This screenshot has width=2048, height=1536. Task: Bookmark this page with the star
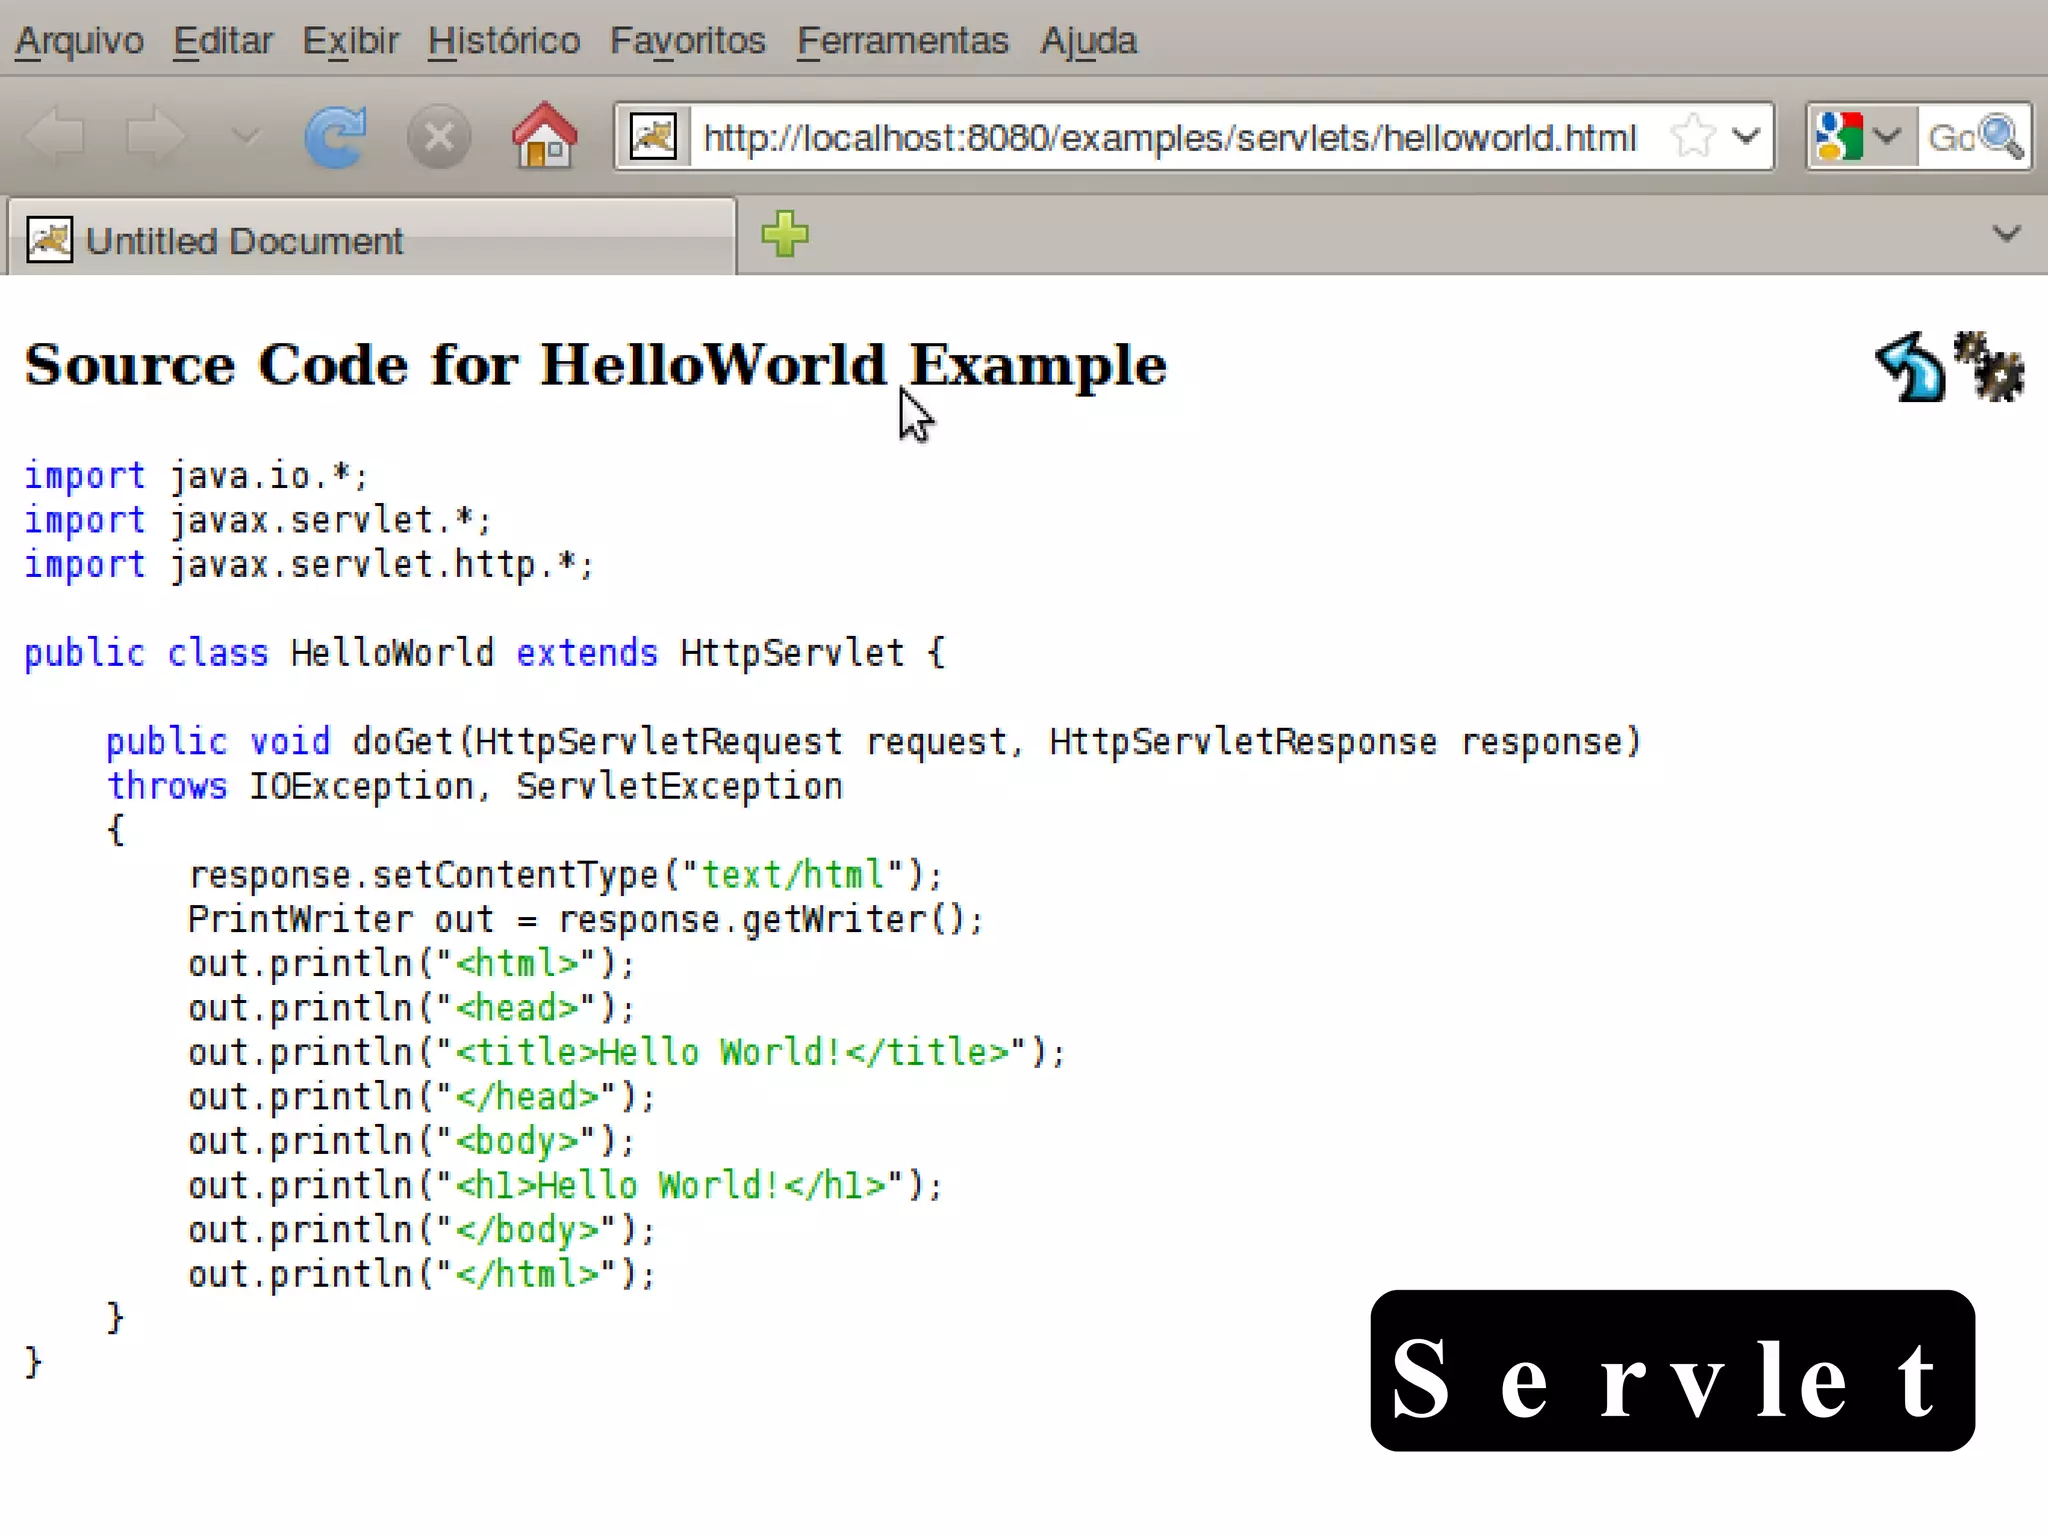tap(1692, 136)
